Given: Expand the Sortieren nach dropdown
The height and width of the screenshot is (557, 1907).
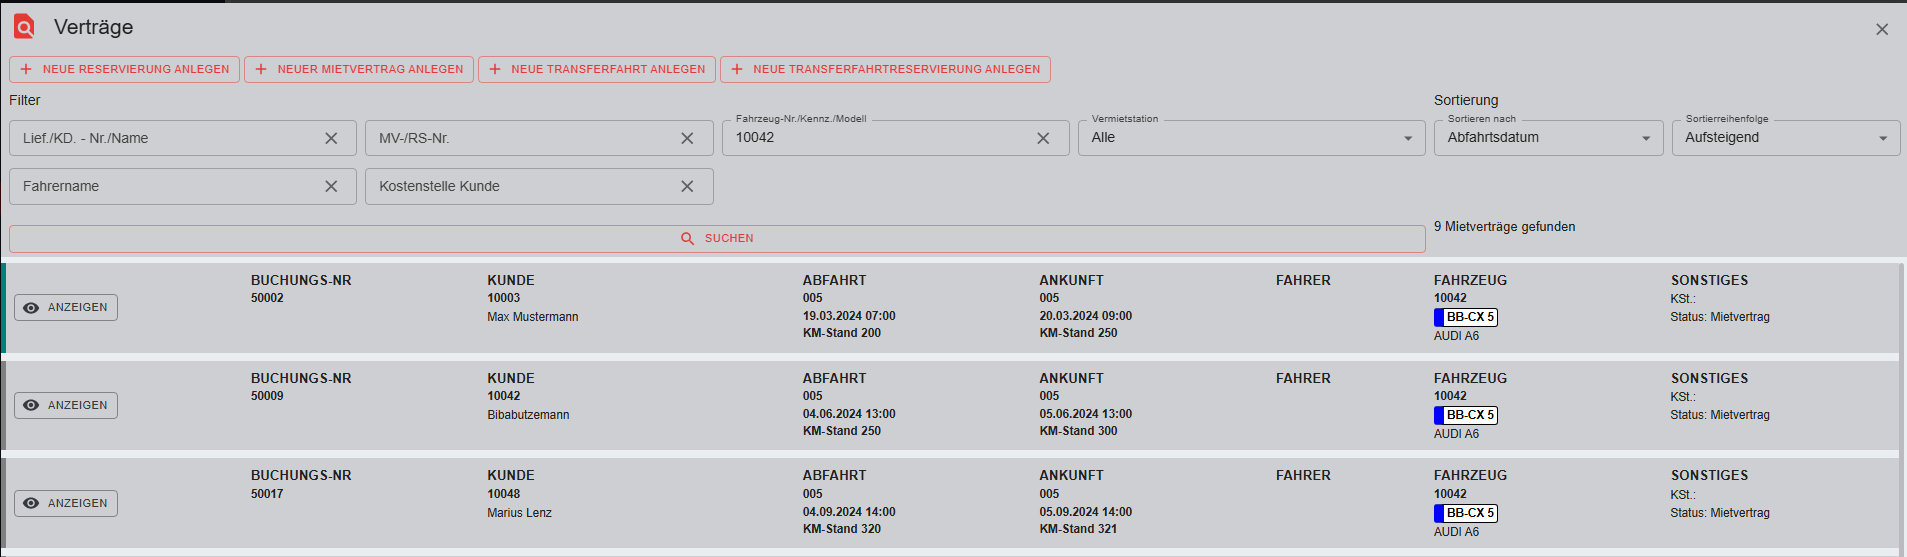Looking at the screenshot, I should click(x=1548, y=138).
